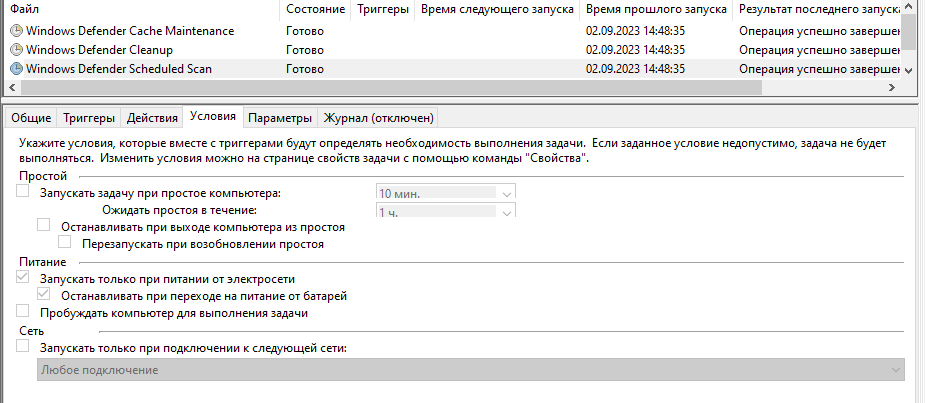Toggle restart when idle state resumes
The image size is (925, 403).
pyautogui.click(x=64, y=242)
